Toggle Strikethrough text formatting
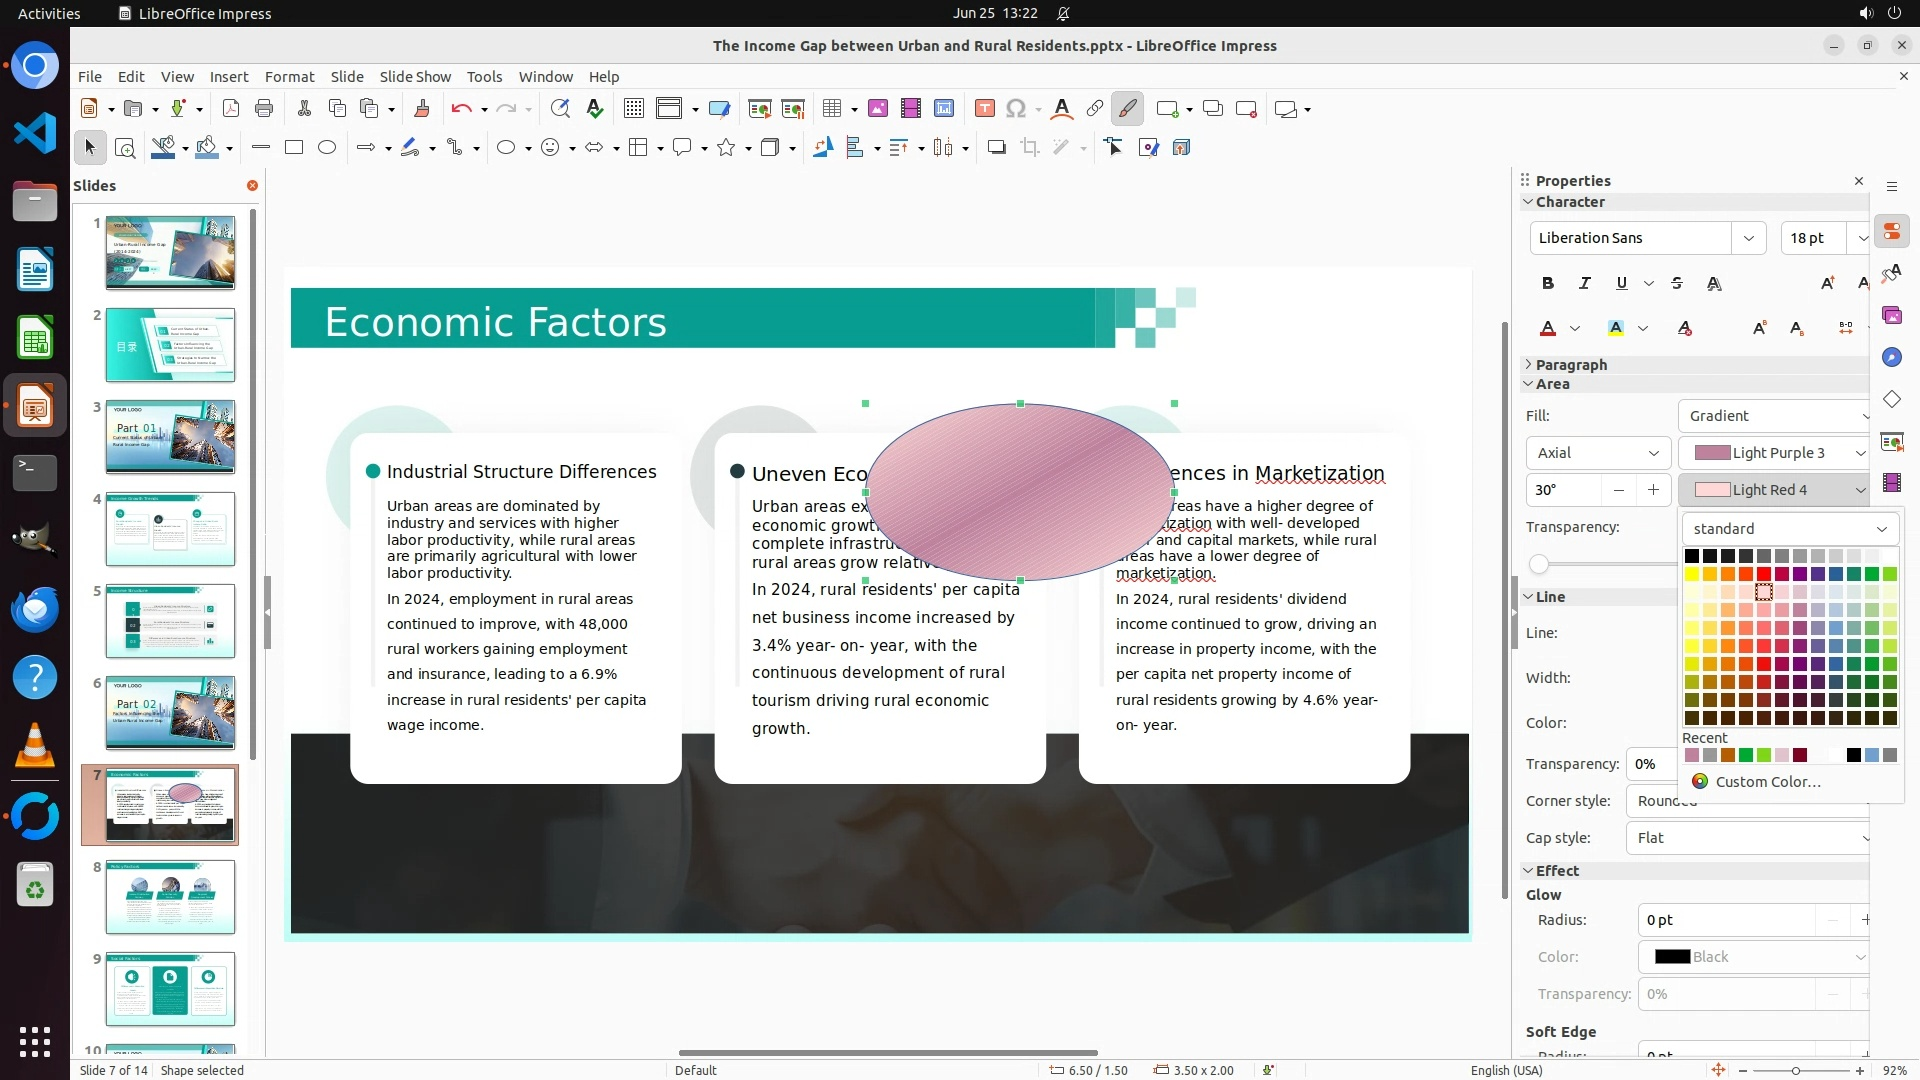The width and height of the screenshot is (1920, 1080). [x=1677, y=284]
